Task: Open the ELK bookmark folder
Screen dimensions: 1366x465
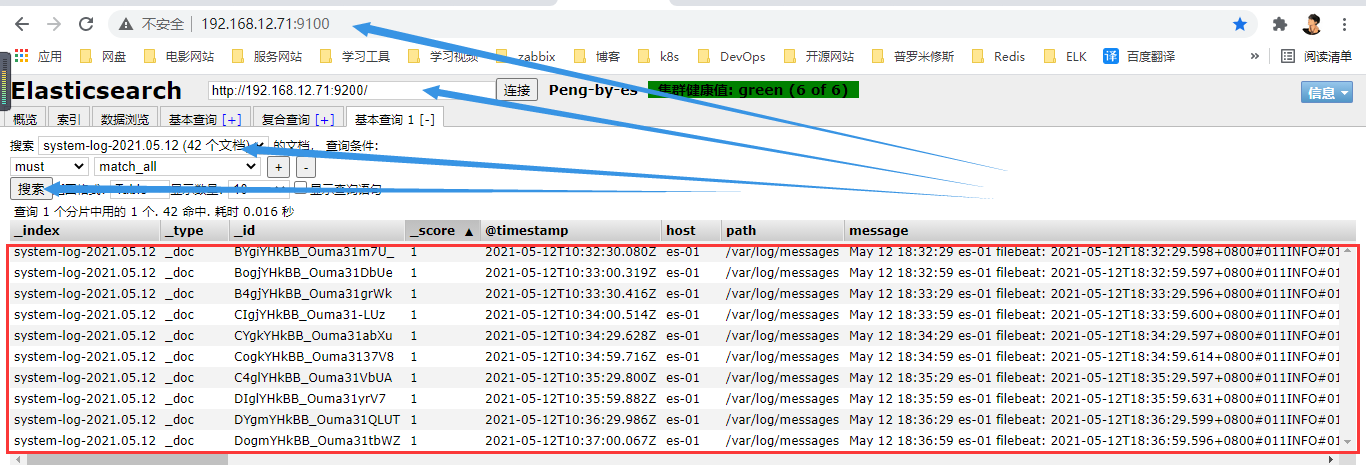Action: point(1065,56)
